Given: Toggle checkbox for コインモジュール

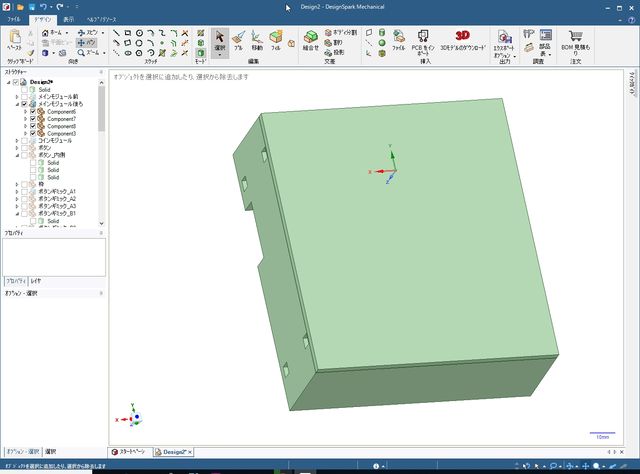Looking at the screenshot, I should click(x=24, y=141).
